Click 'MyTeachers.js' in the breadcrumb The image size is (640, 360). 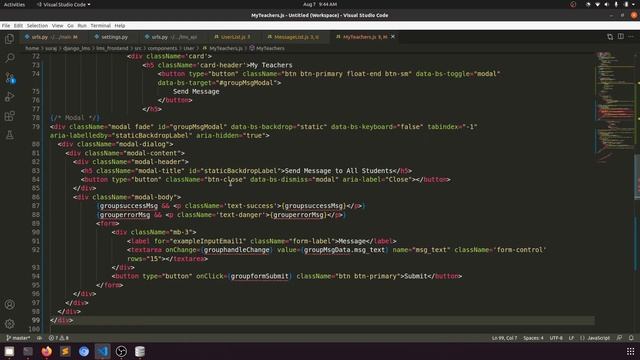coord(226,48)
